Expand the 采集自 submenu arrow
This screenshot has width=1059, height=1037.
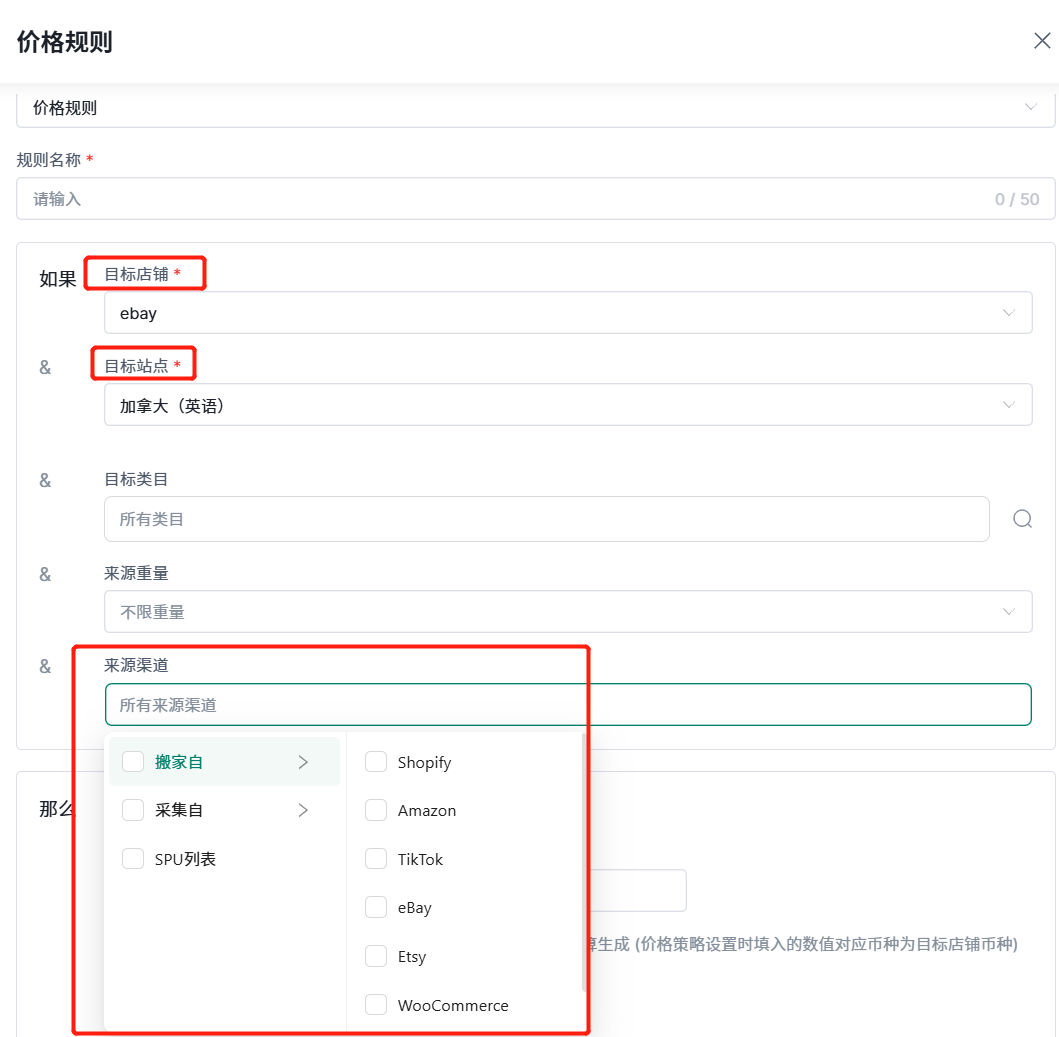(x=303, y=810)
